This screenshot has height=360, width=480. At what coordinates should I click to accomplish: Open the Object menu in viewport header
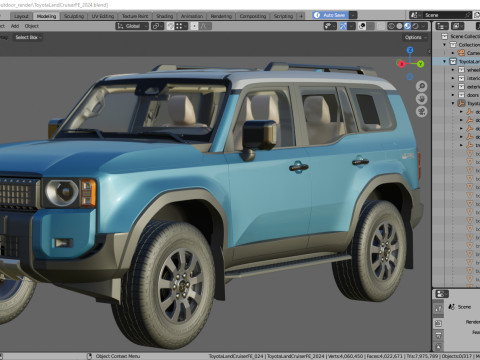32,26
